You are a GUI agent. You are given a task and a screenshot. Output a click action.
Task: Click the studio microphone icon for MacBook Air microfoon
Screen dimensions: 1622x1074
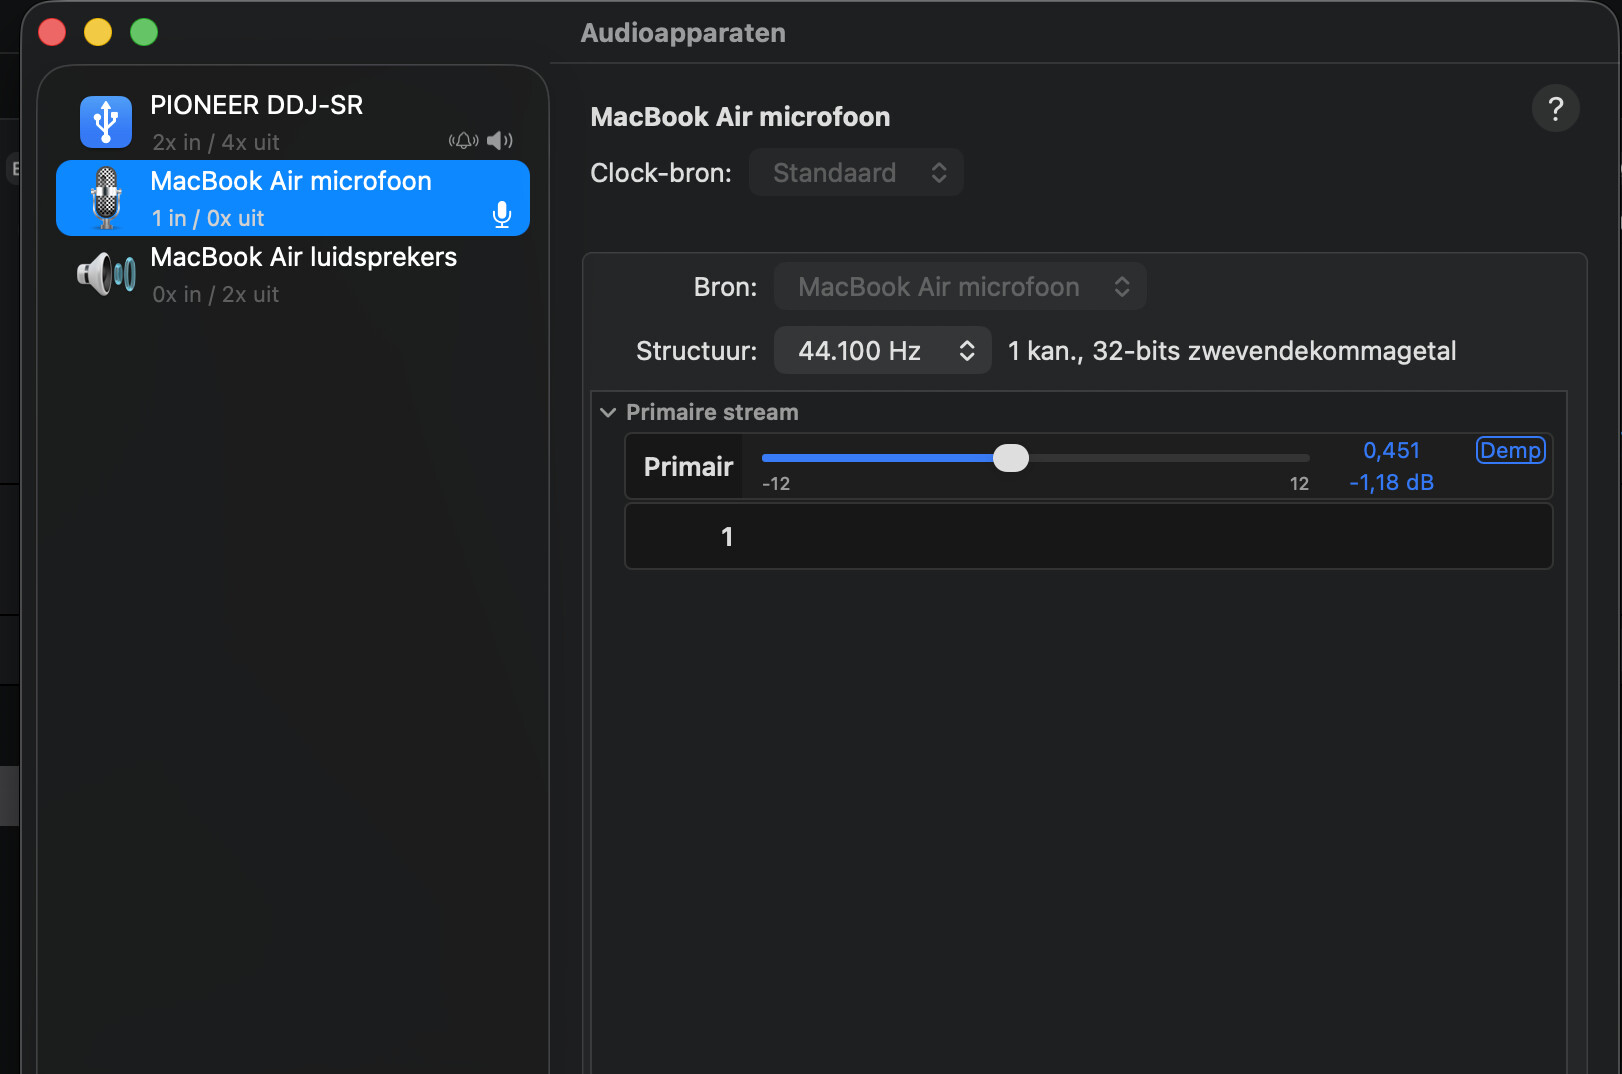point(106,198)
